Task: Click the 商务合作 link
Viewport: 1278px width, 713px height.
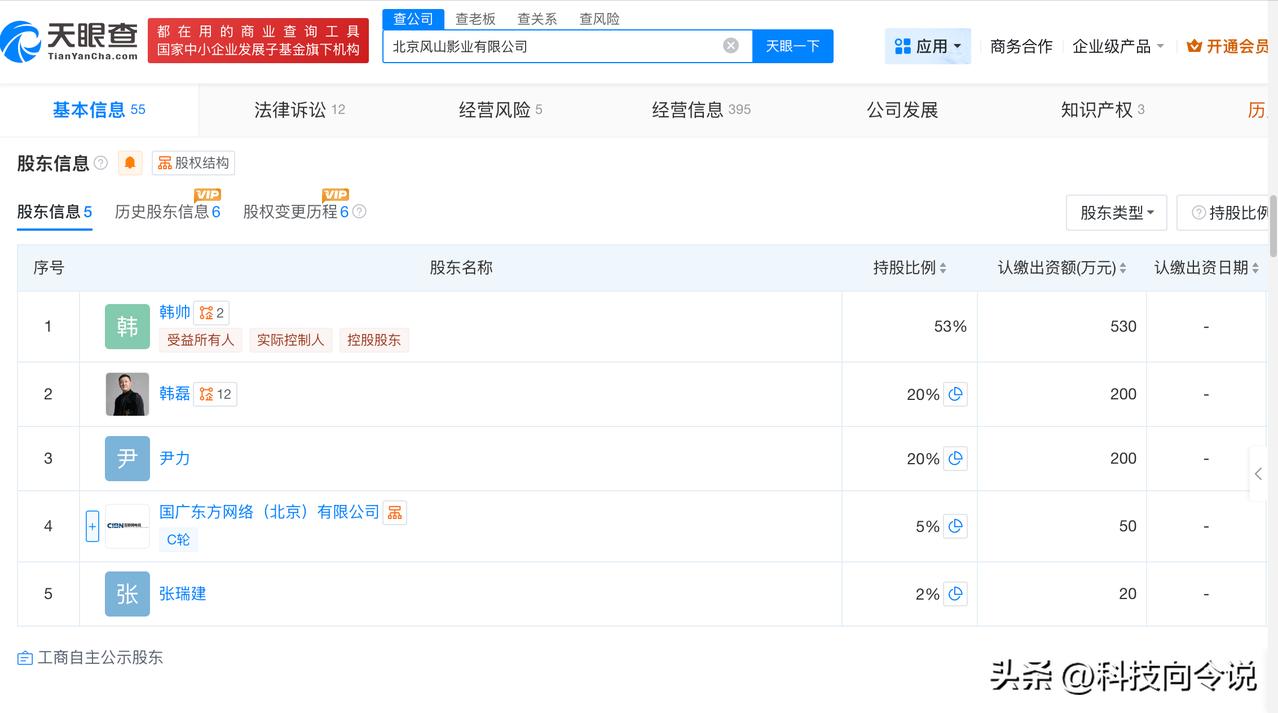Action: [1021, 46]
